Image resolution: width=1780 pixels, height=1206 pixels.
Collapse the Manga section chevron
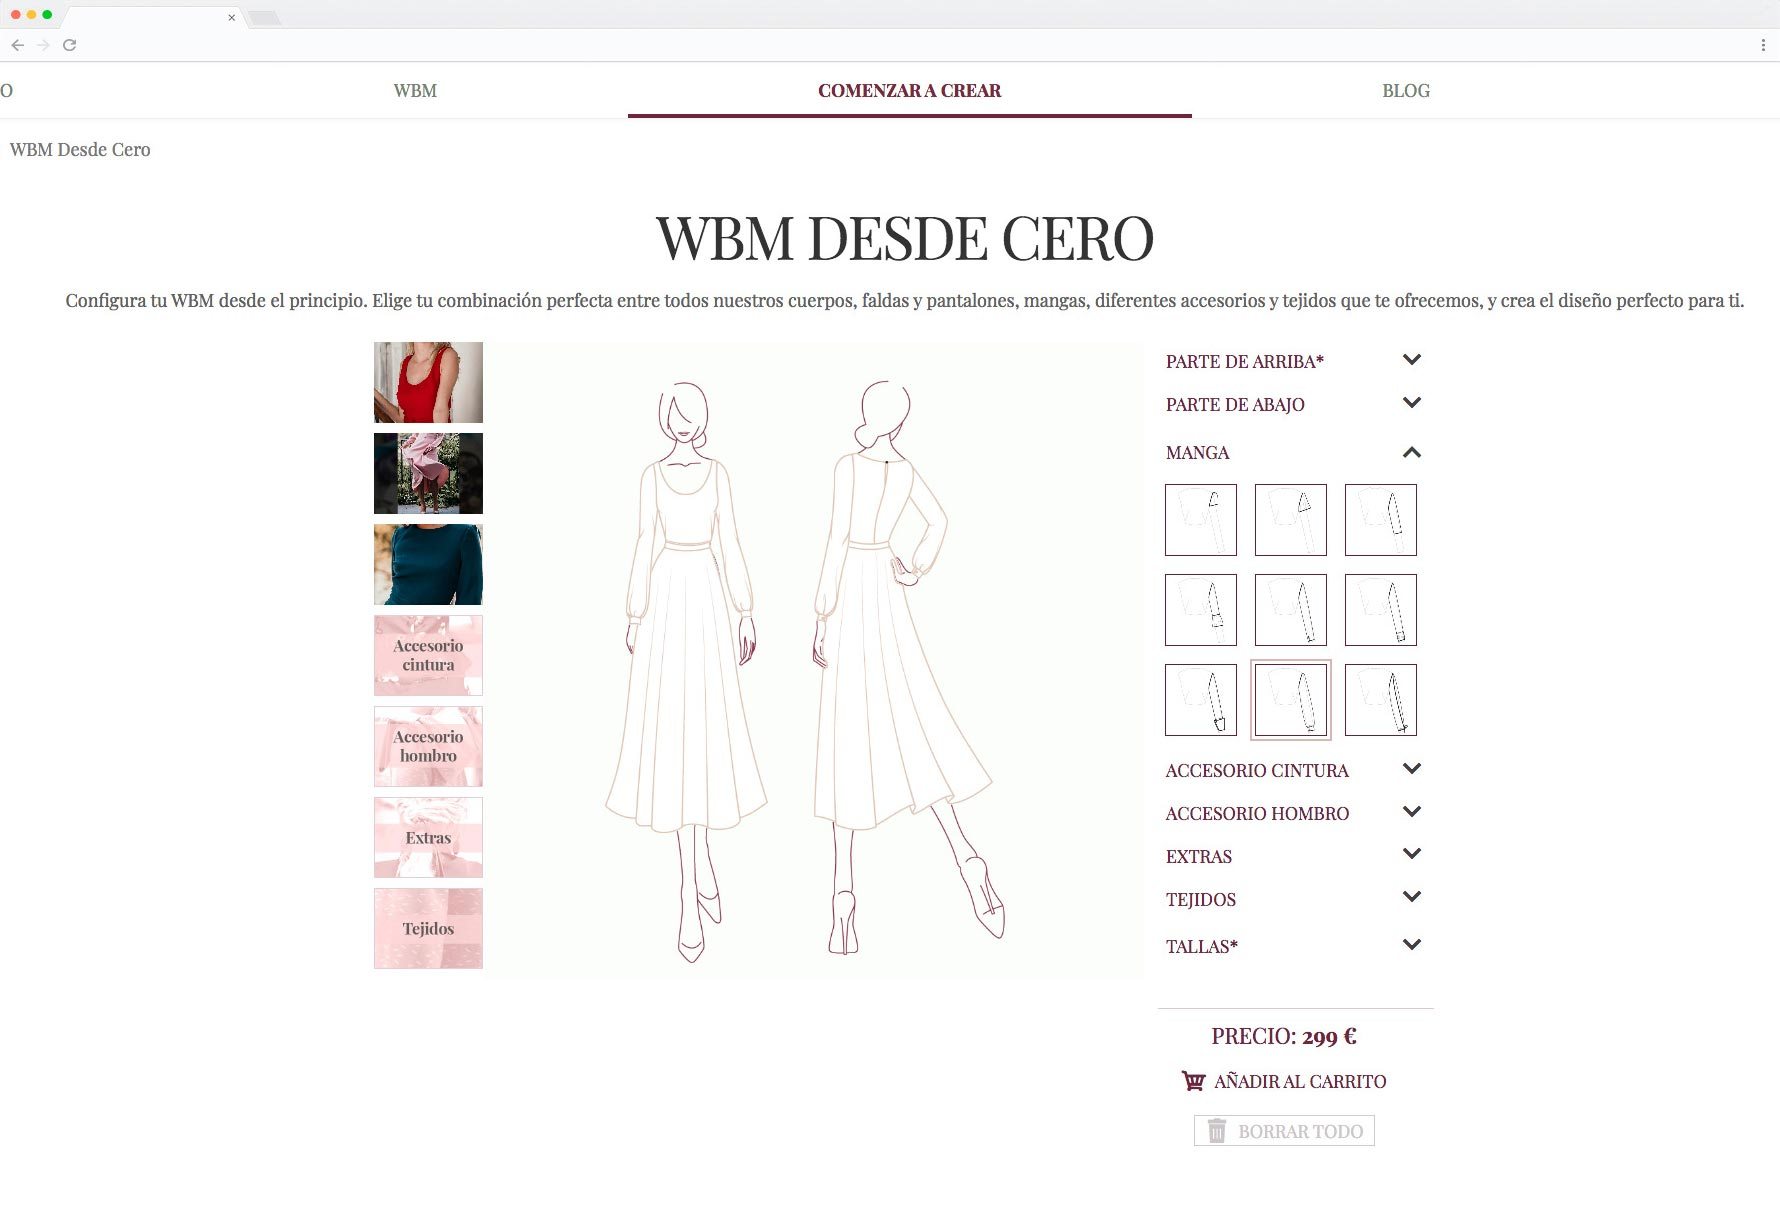pyautogui.click(x=1412, y=452)
